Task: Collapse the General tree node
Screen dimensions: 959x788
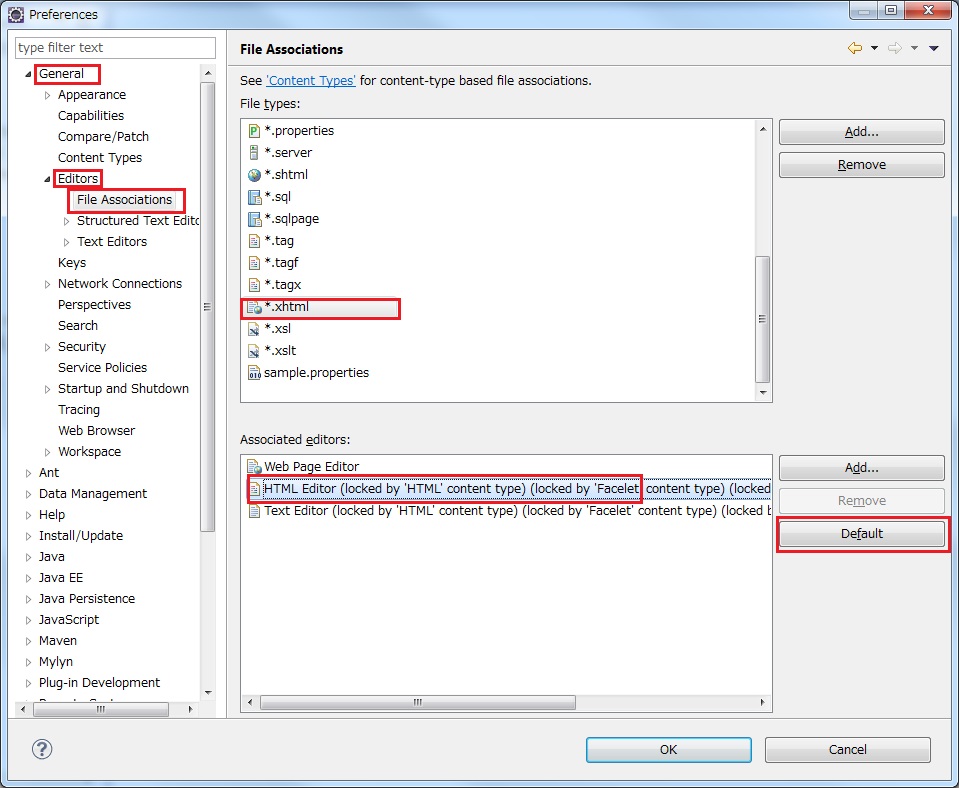Action: [x=28, y=74]
